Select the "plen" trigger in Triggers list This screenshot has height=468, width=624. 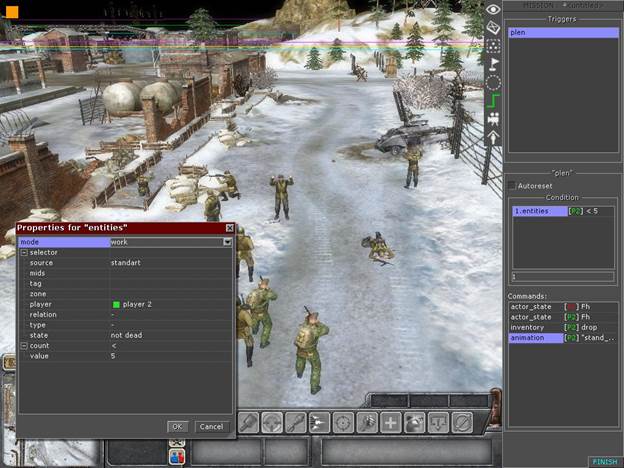563,33
